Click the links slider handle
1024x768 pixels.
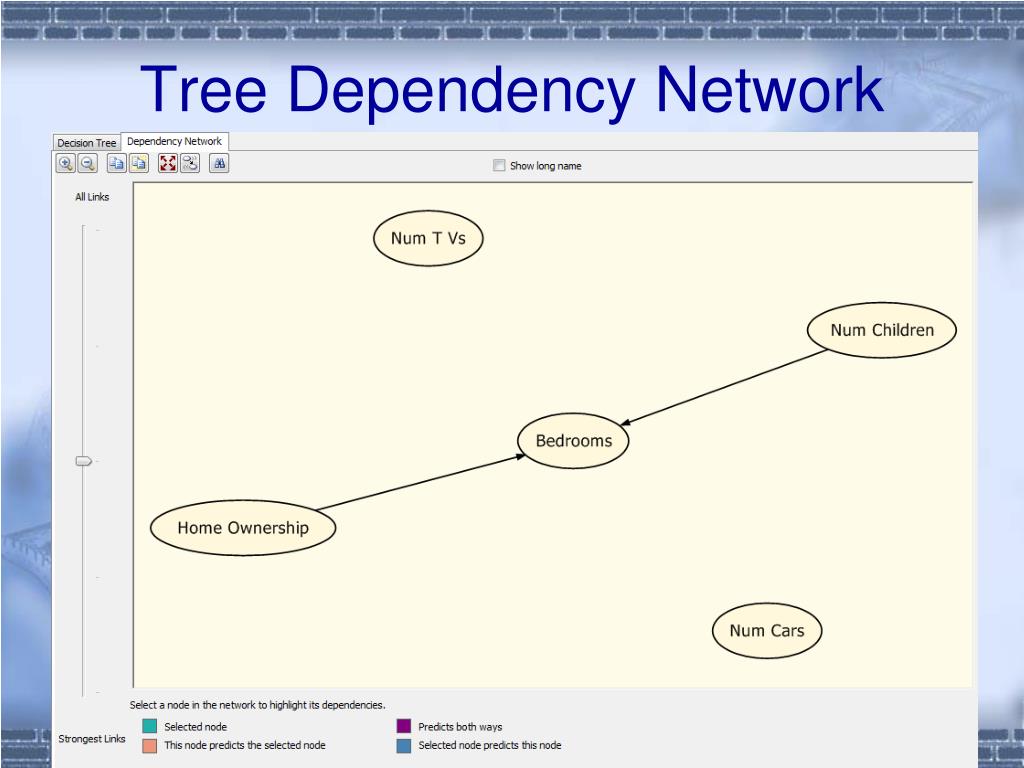tap(84, 461)
